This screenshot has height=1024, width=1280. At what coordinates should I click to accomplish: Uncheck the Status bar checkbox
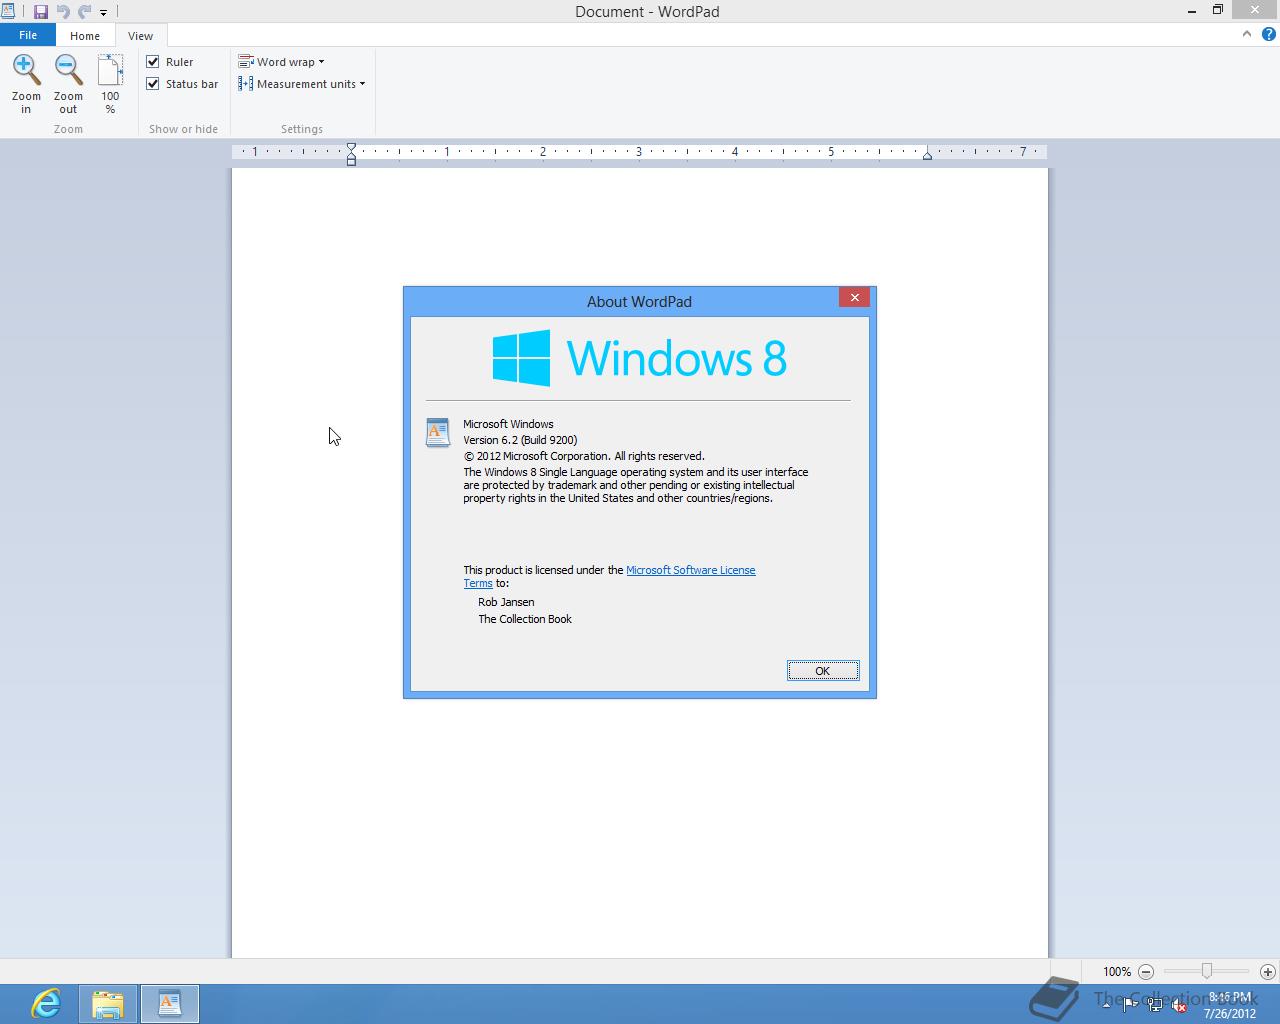[153, 84]
